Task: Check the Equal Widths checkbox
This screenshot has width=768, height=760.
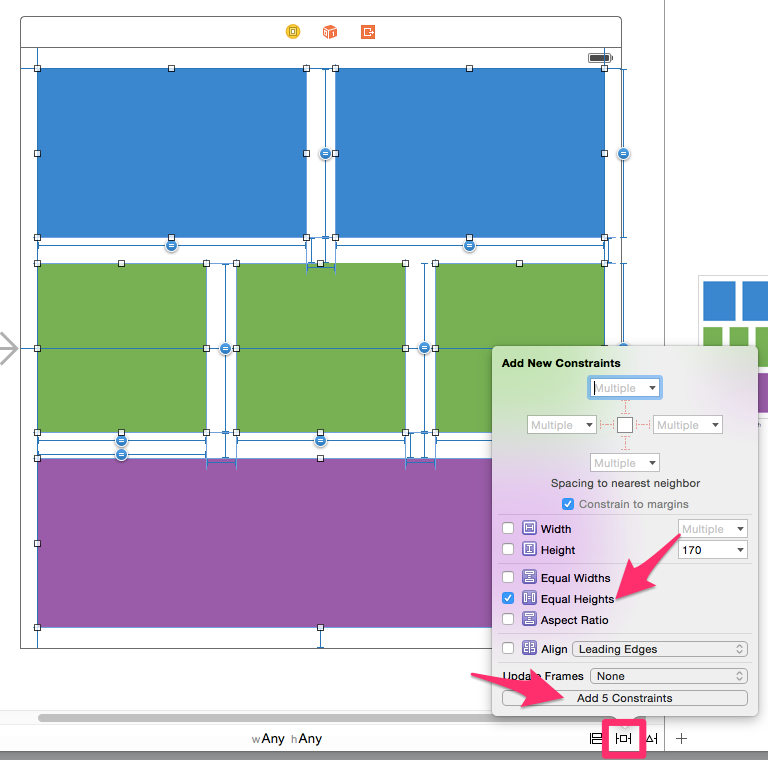Action: pyautogui.click(x=508, y=577)
